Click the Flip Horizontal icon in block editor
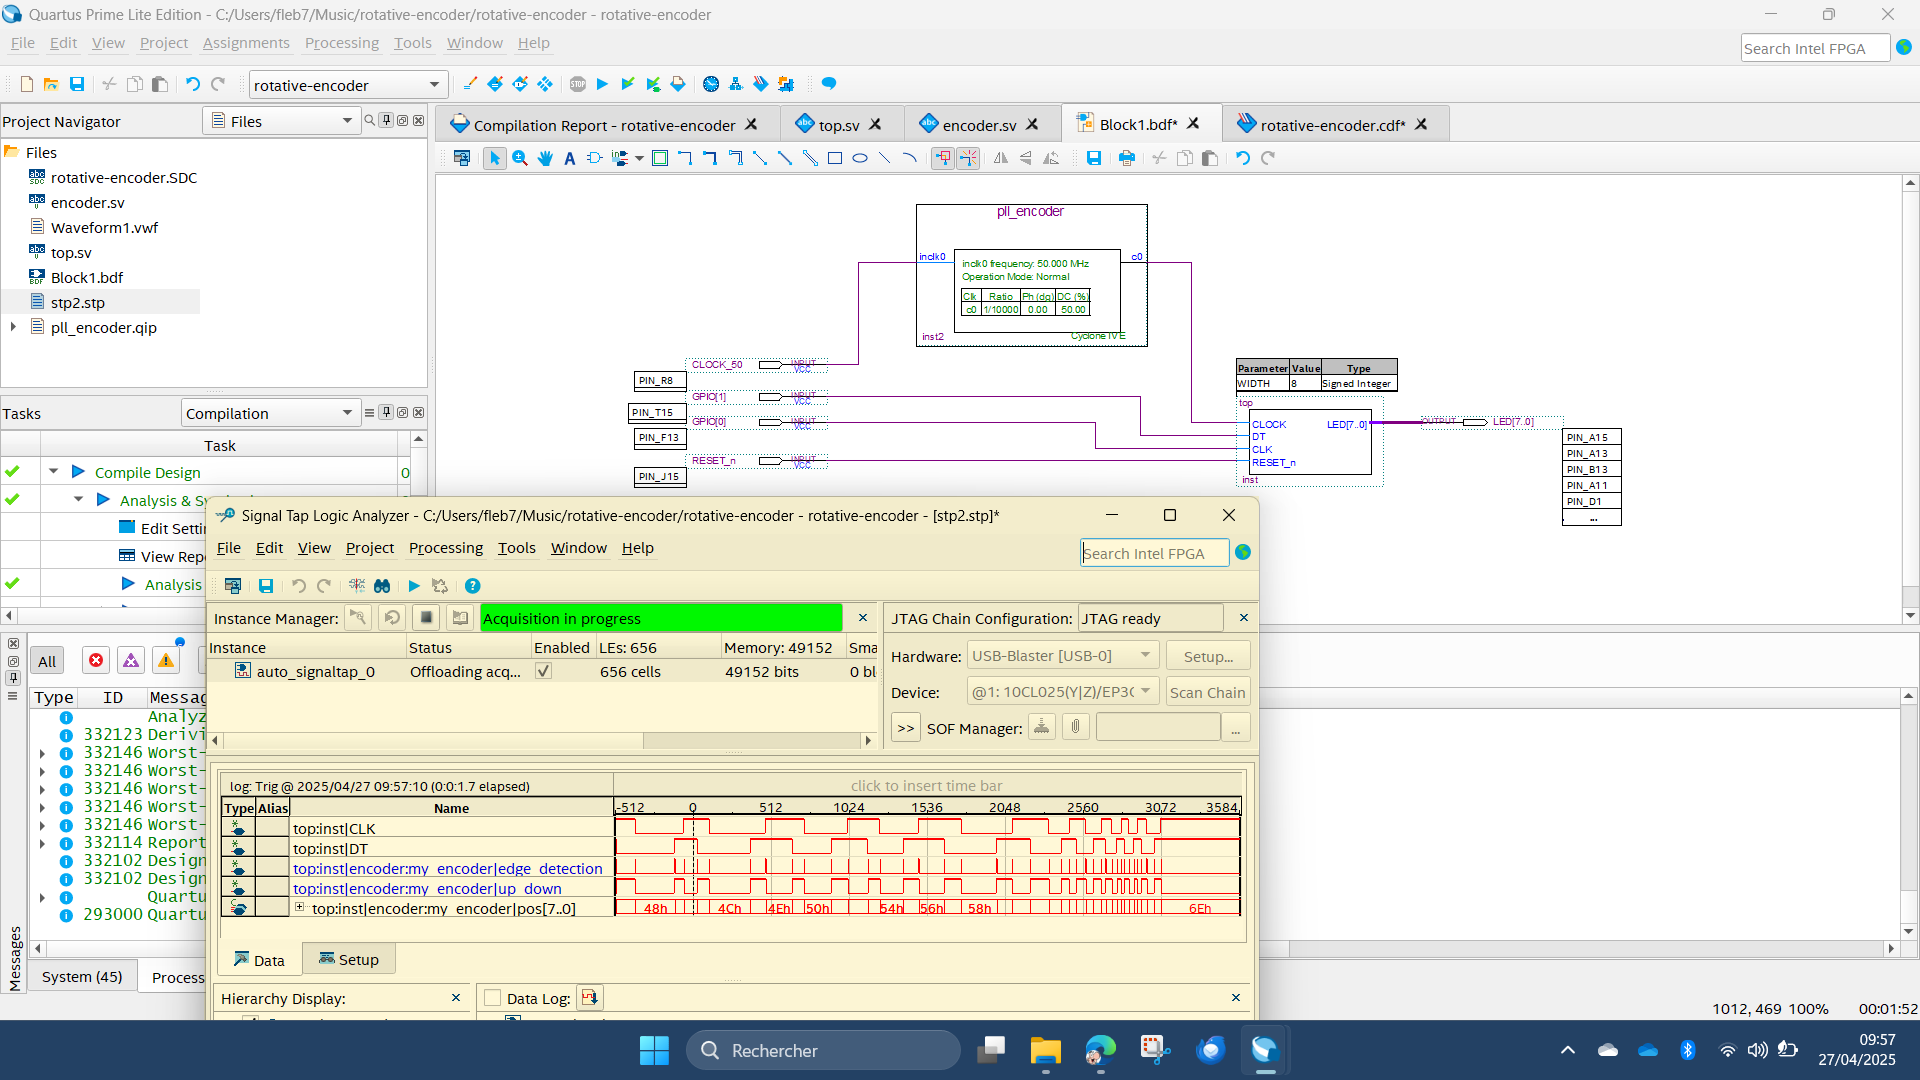Screen dimensions: 1920x1080 point(1001,158)
